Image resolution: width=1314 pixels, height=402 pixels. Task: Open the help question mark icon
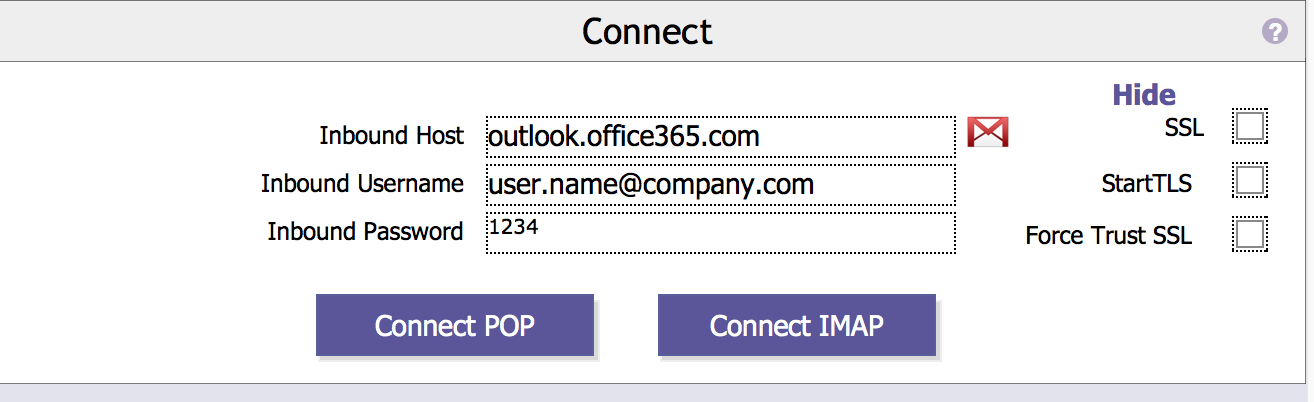click(x=1275, y=32)
